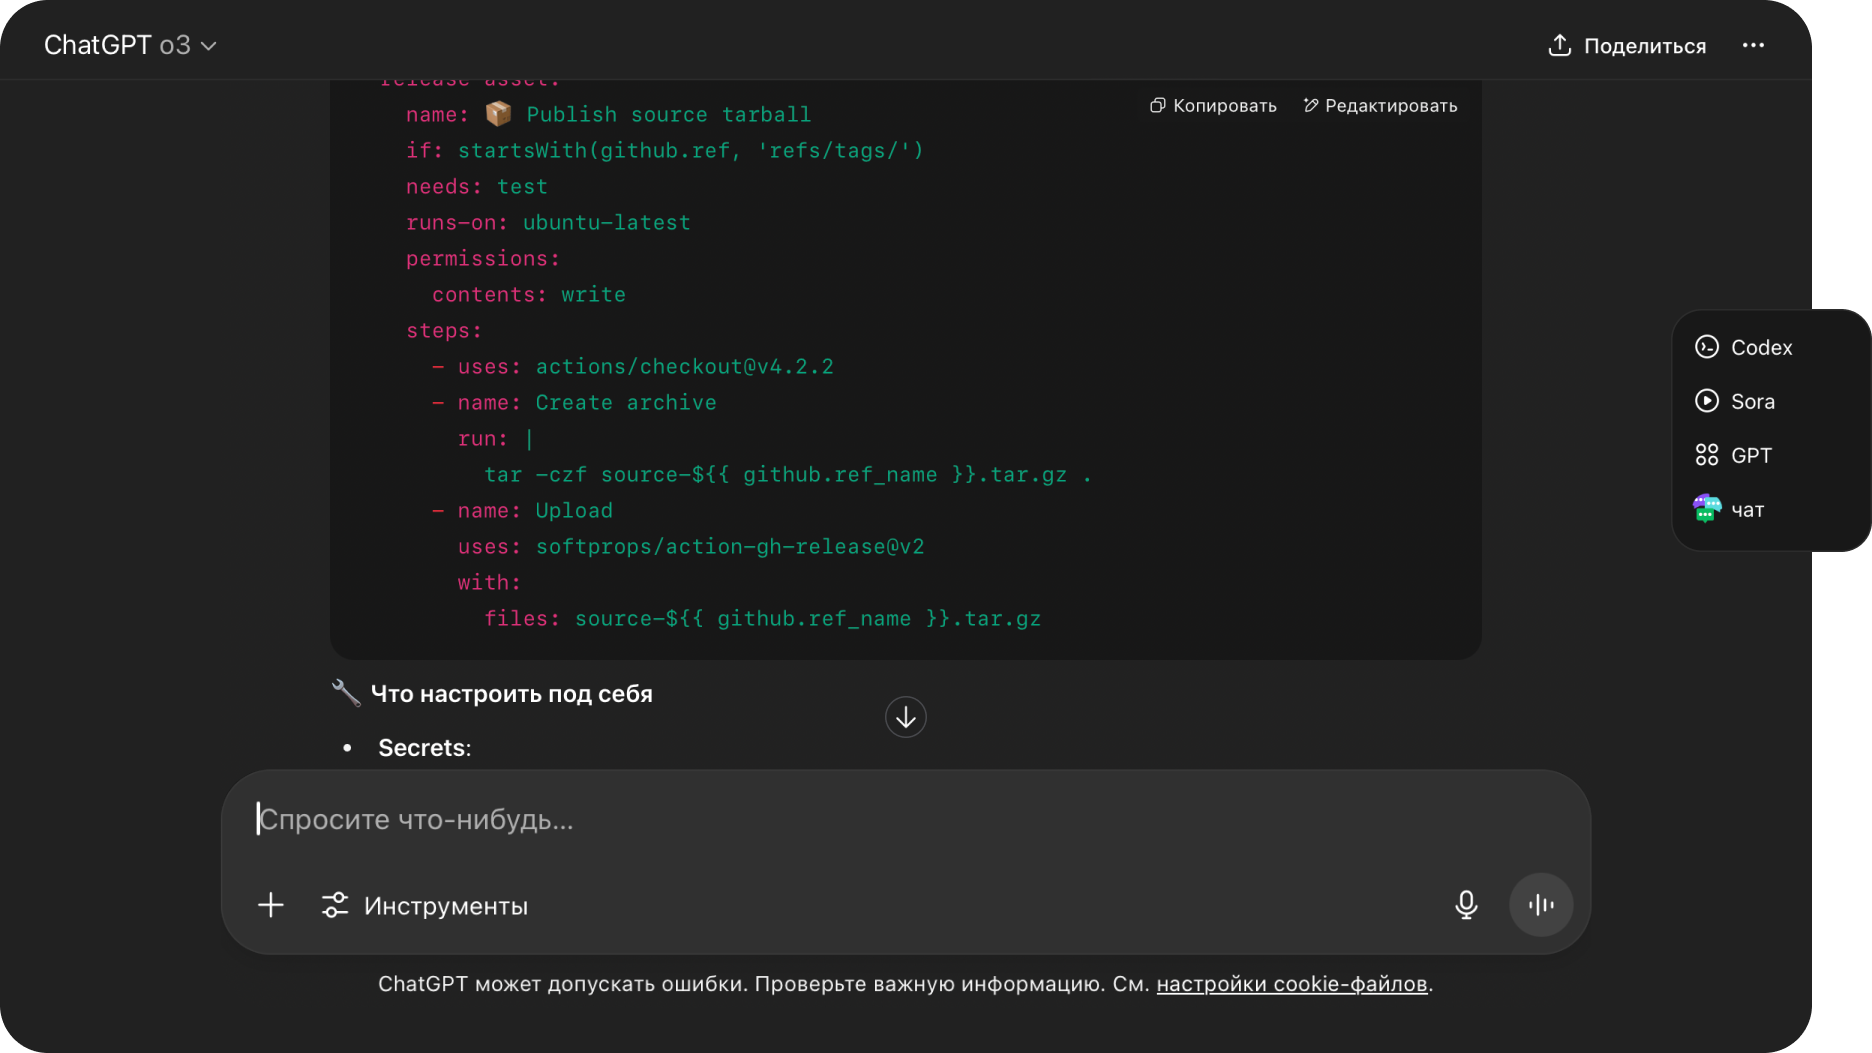Open the настройки cookie-файлов link
This screenshot has height=1053, width=1872.
1291,984
